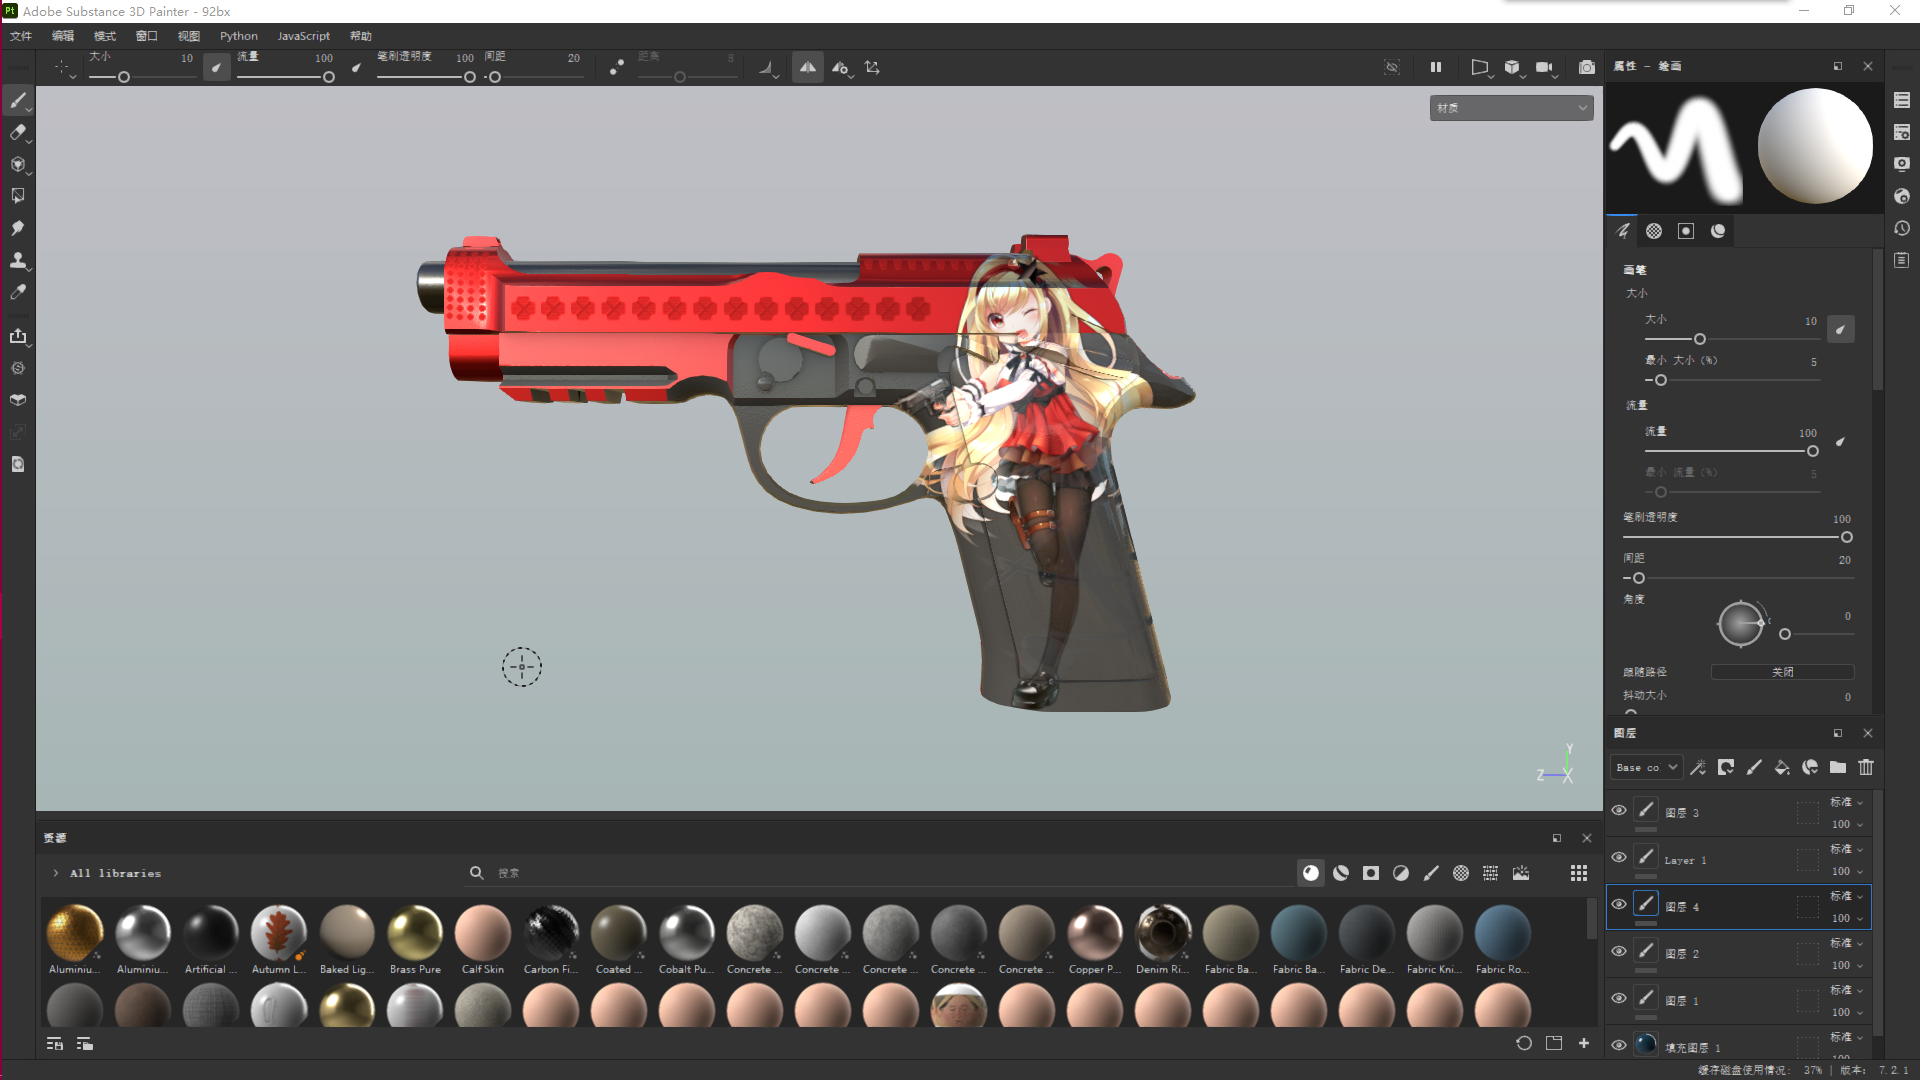Open blend mode dropdown for 图层 3
Screen dimensions: 1920x1080
(1846, 802)
